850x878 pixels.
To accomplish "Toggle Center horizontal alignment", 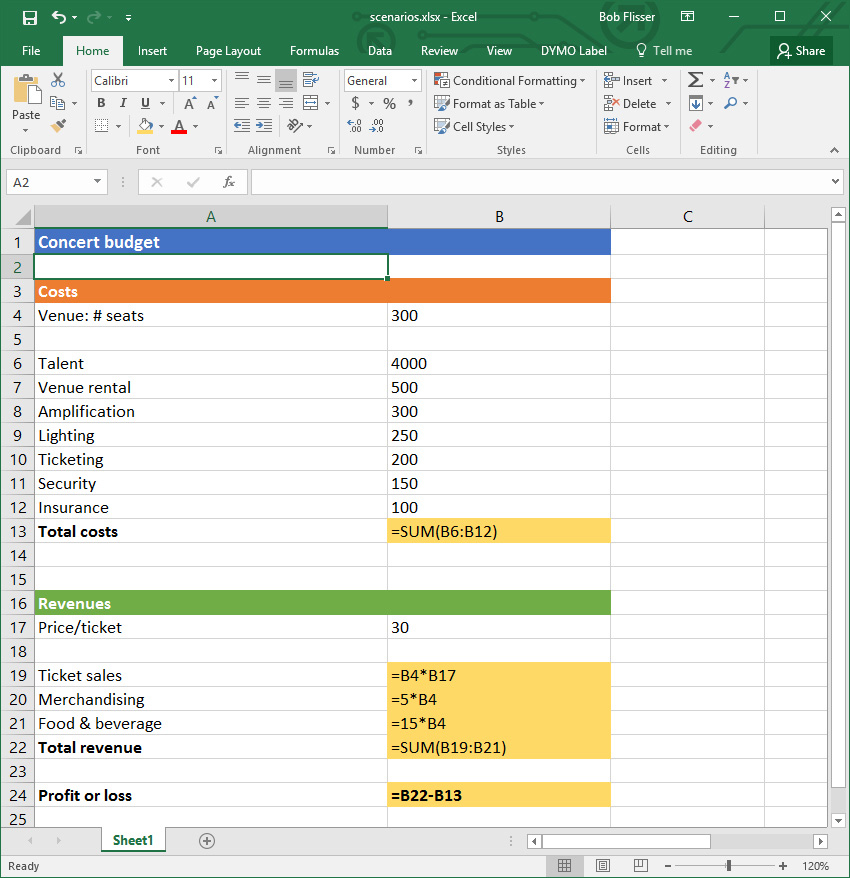I will (264, 103).
